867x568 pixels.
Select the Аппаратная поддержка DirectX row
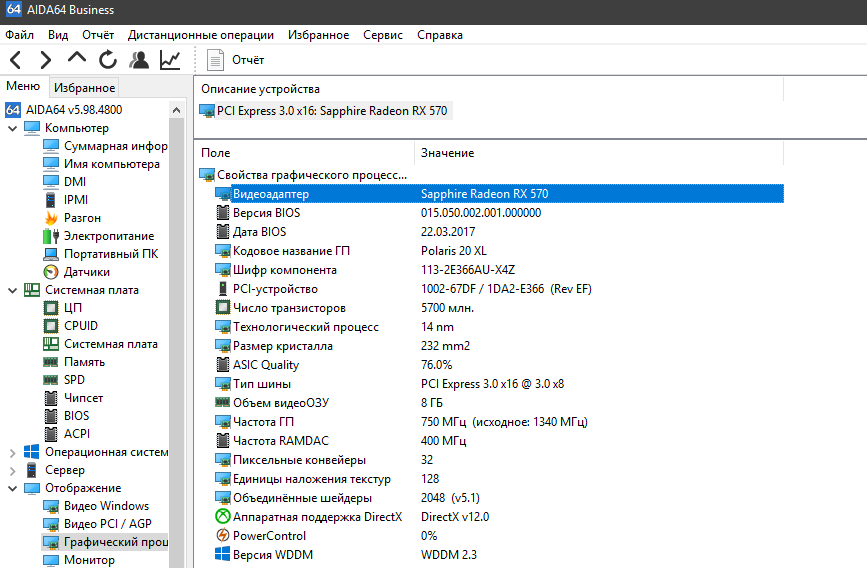316,517
